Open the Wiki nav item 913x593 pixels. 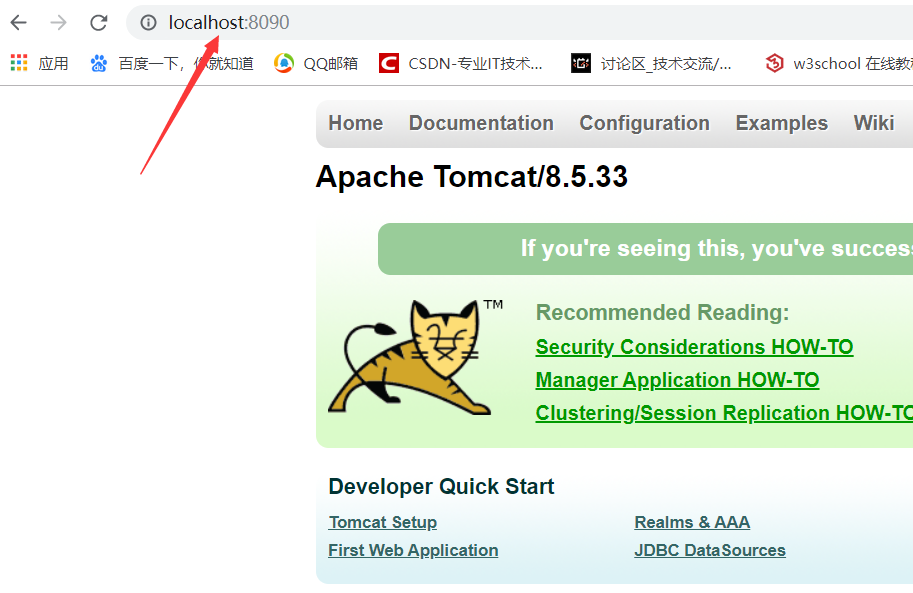tap(873, 123)
